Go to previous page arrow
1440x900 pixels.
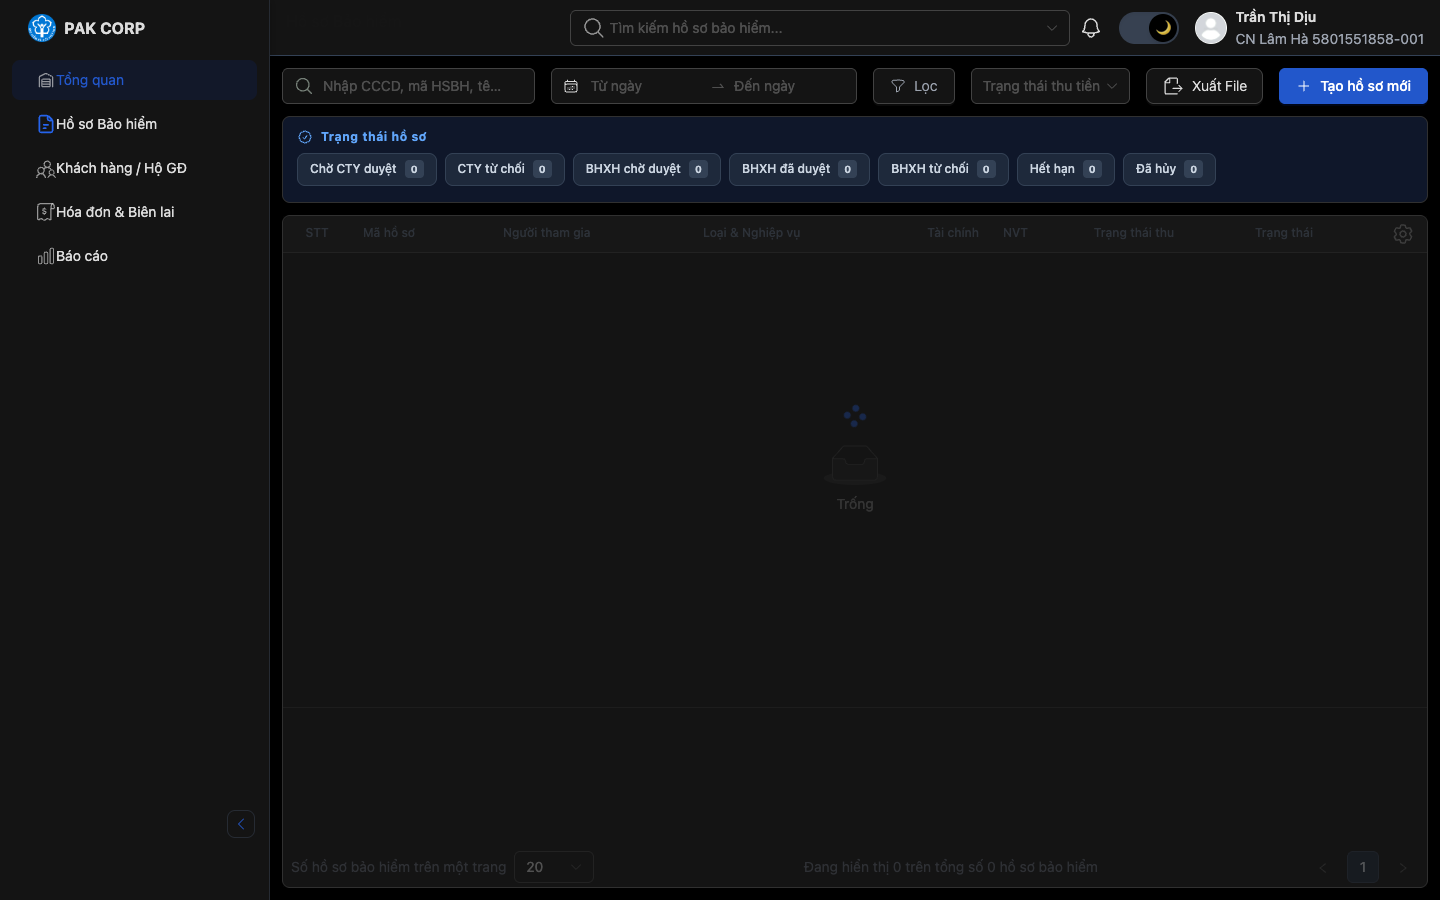pos(1323,867)
